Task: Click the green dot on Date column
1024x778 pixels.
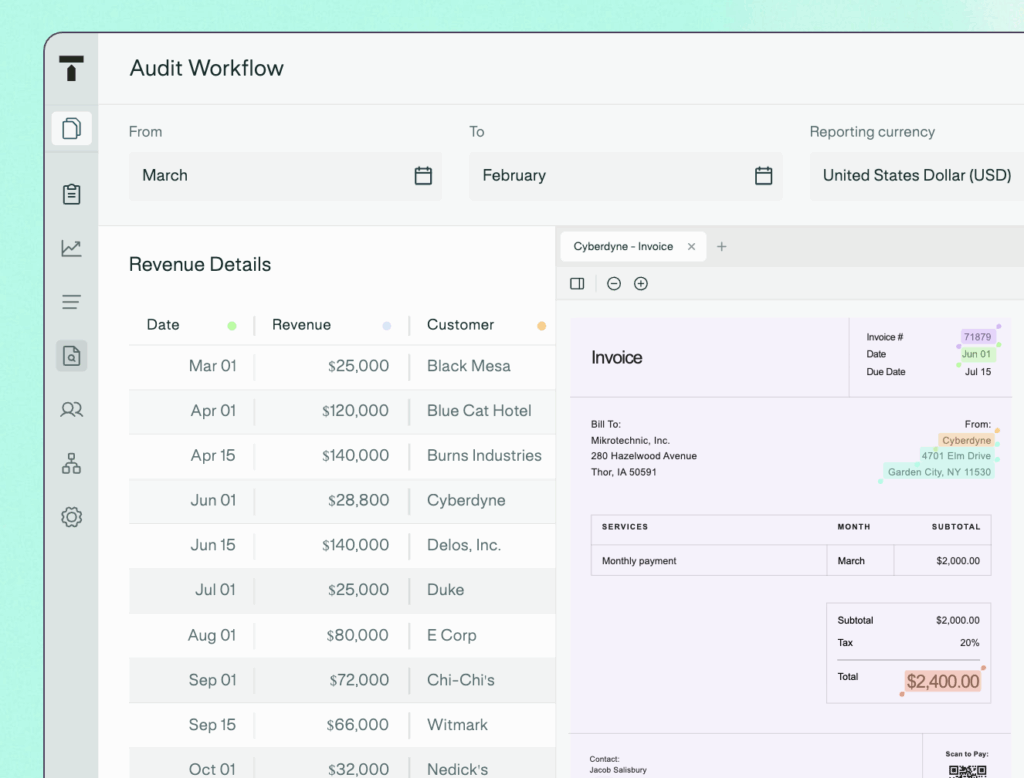Action: coord(232,326)
